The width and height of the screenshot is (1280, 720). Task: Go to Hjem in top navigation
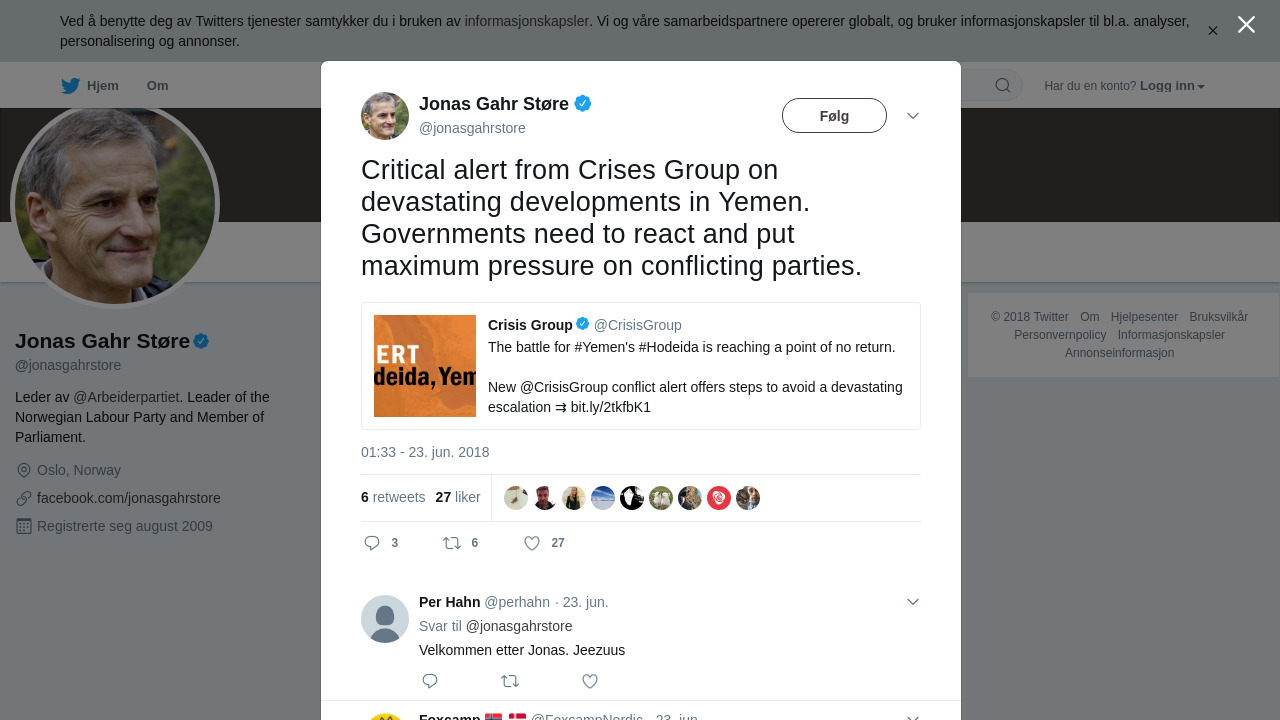coord(103,86)
